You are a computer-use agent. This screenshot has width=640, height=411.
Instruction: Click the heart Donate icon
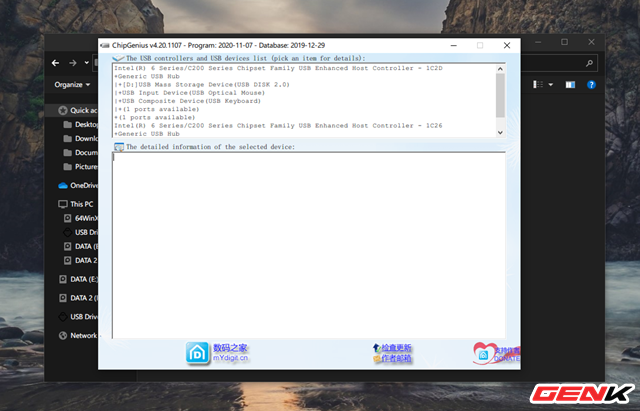tap(483, 353)
